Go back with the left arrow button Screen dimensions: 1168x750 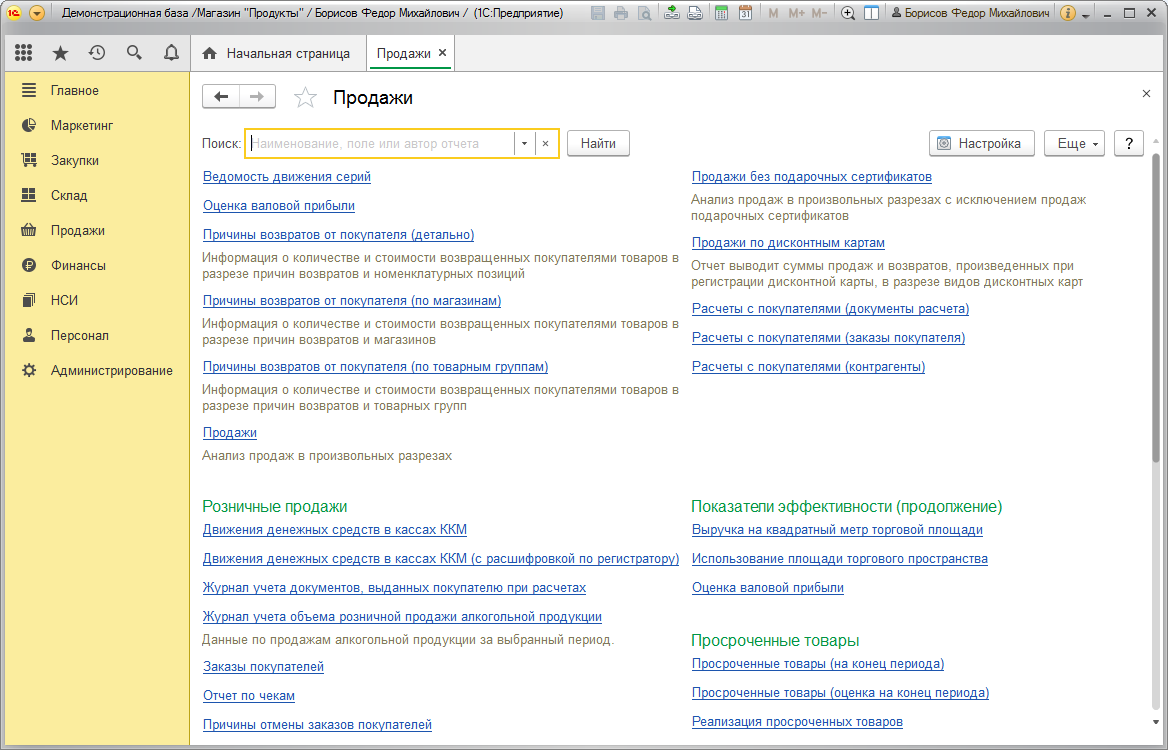(220, 97)
